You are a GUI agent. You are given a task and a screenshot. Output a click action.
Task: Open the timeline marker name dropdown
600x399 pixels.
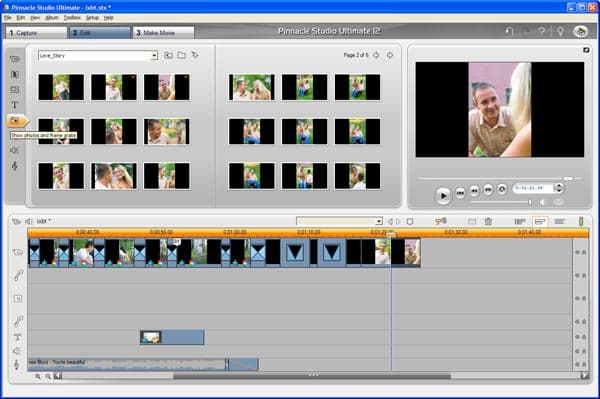pyautogui.click(x=379, y=221)
